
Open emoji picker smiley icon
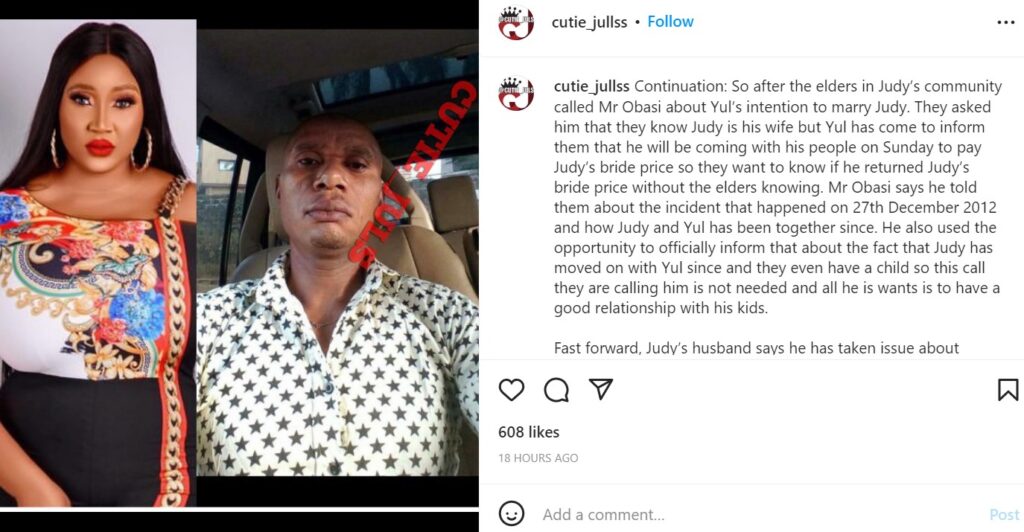pyautogui.click(x=511, y=514)
